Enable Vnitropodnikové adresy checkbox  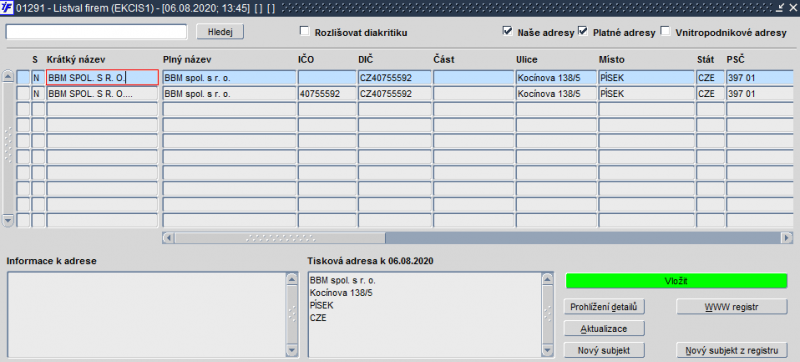tap(665, 32)
